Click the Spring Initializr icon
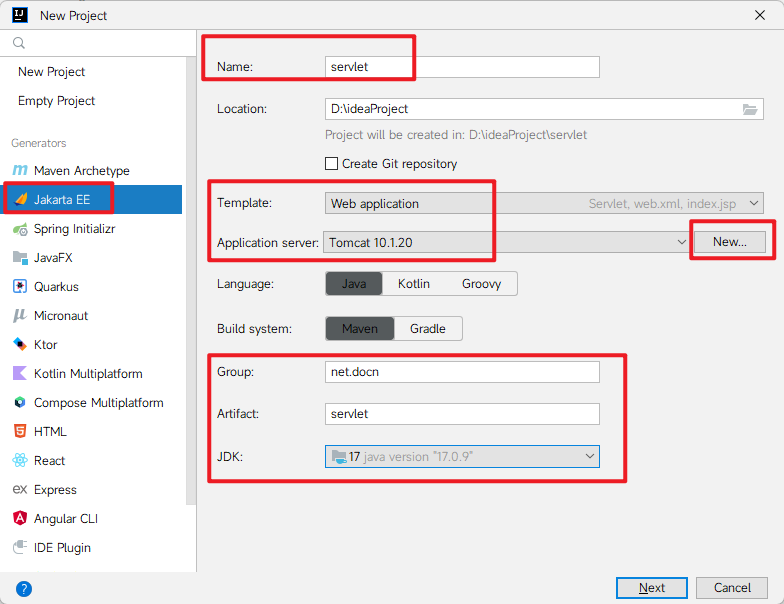The height and width of the screenshot is (604, 784). pos(19,229)
